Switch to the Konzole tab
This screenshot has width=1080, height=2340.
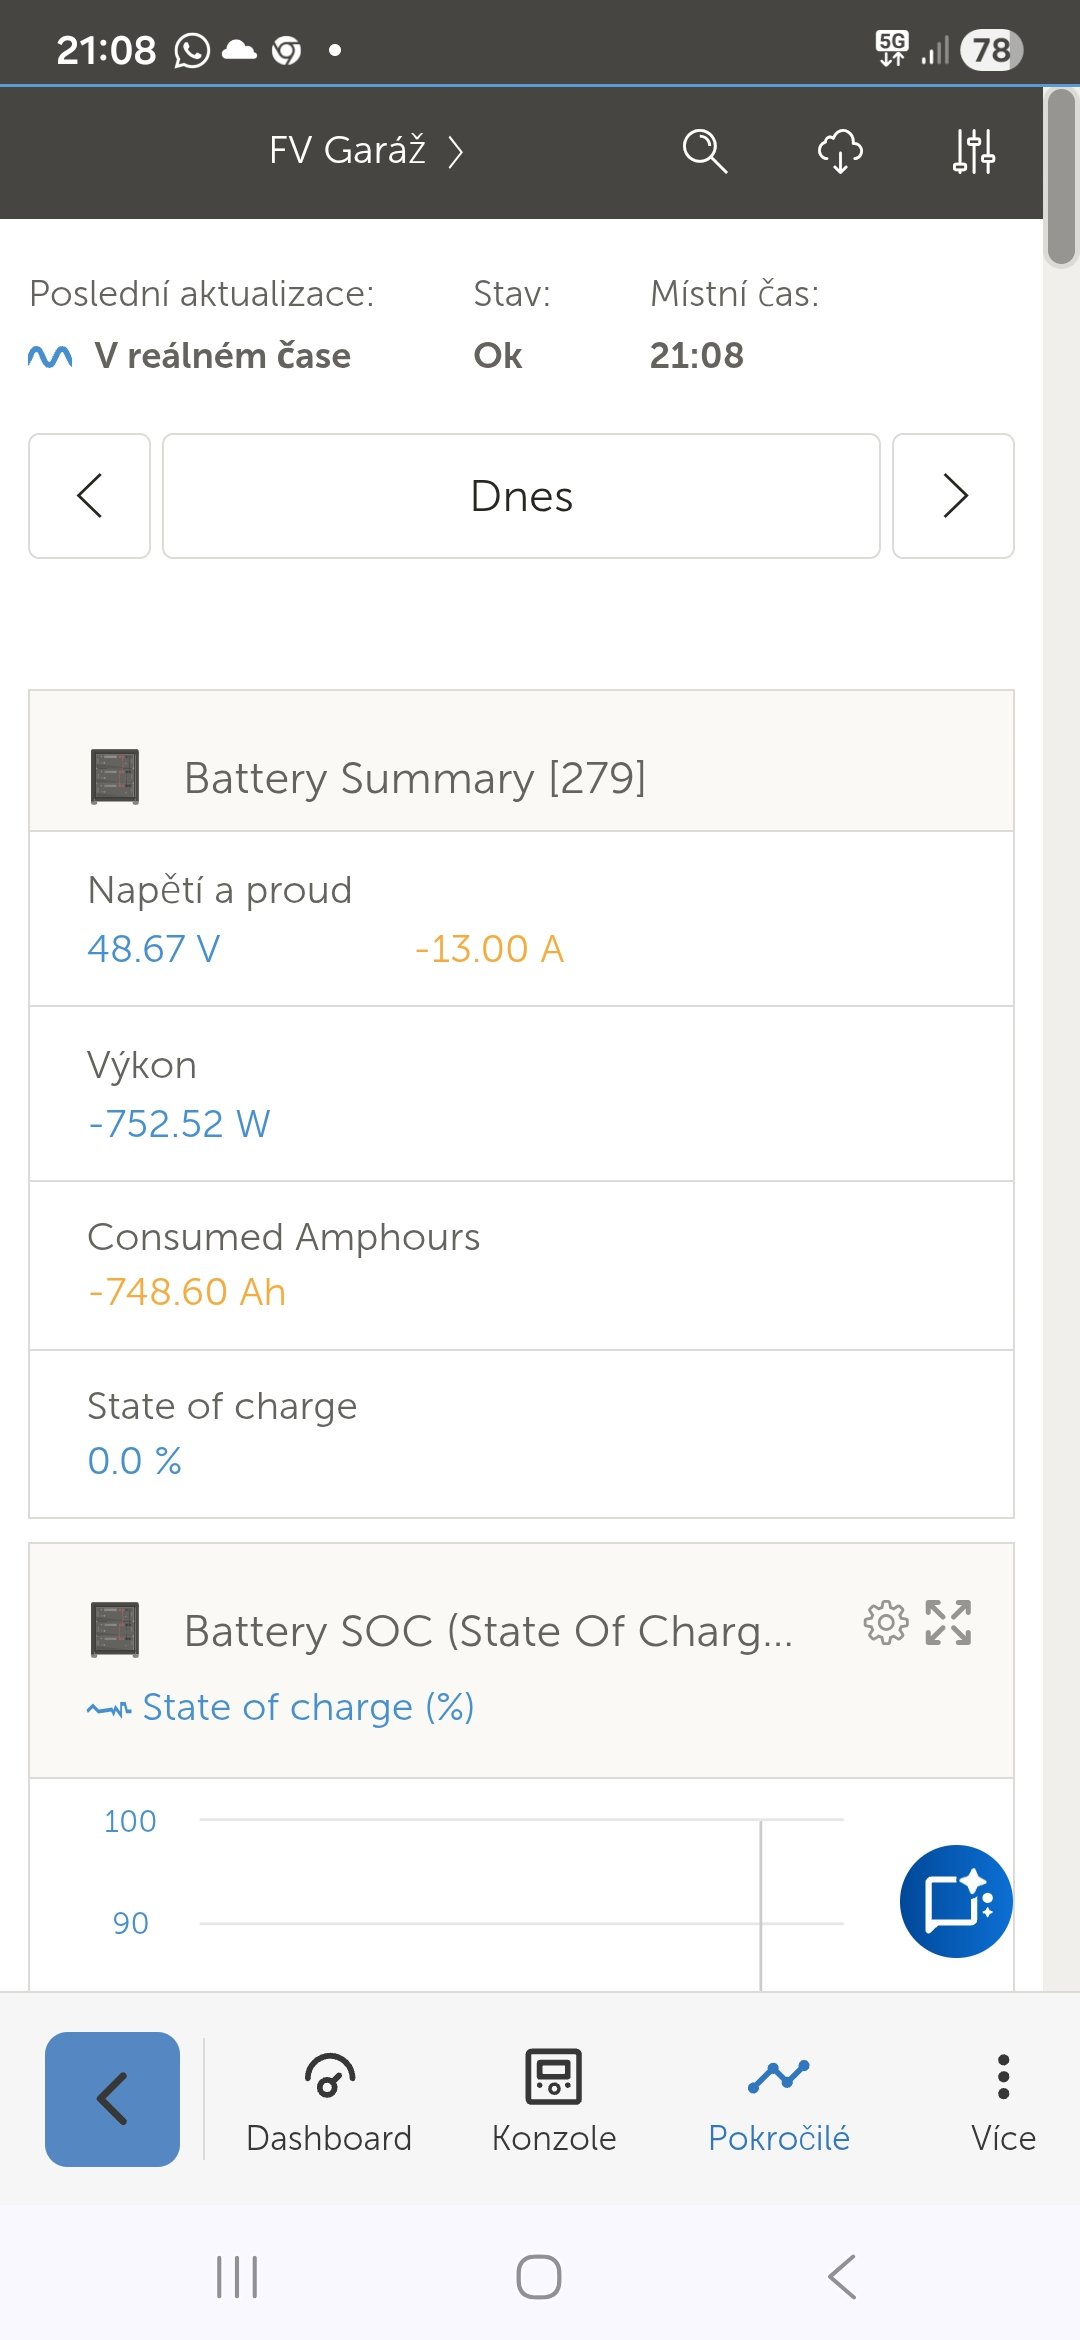click(x=554, y=2100)
